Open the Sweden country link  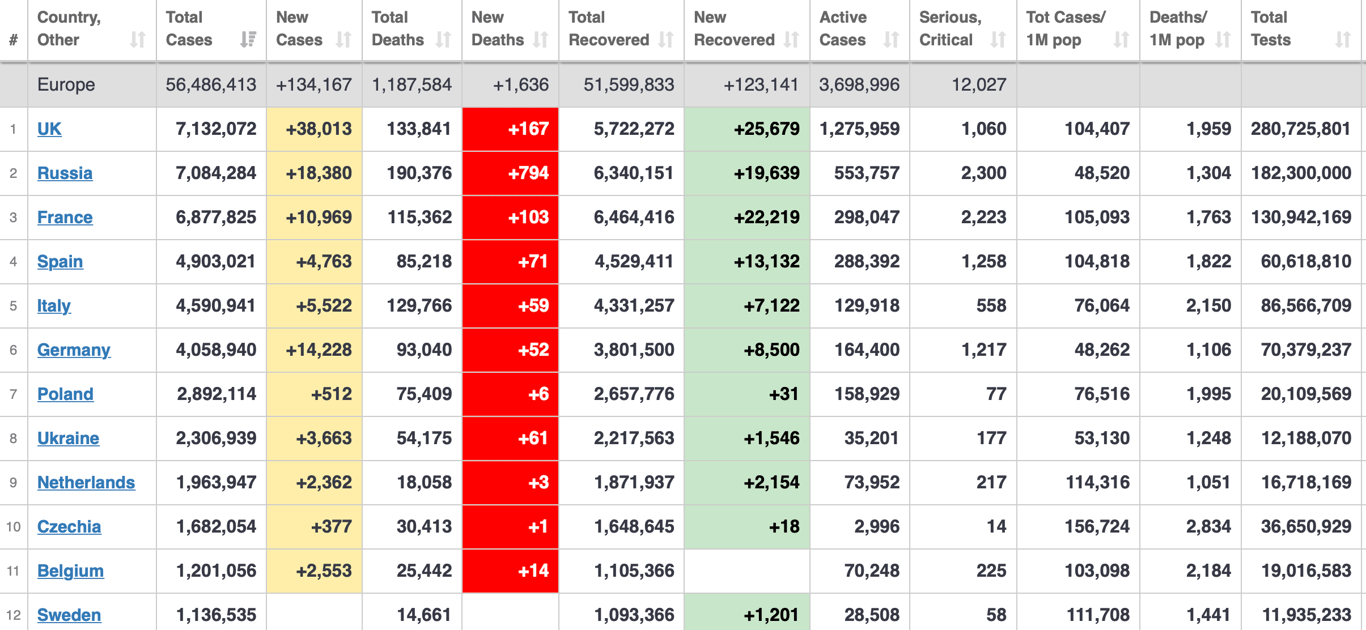69,614
